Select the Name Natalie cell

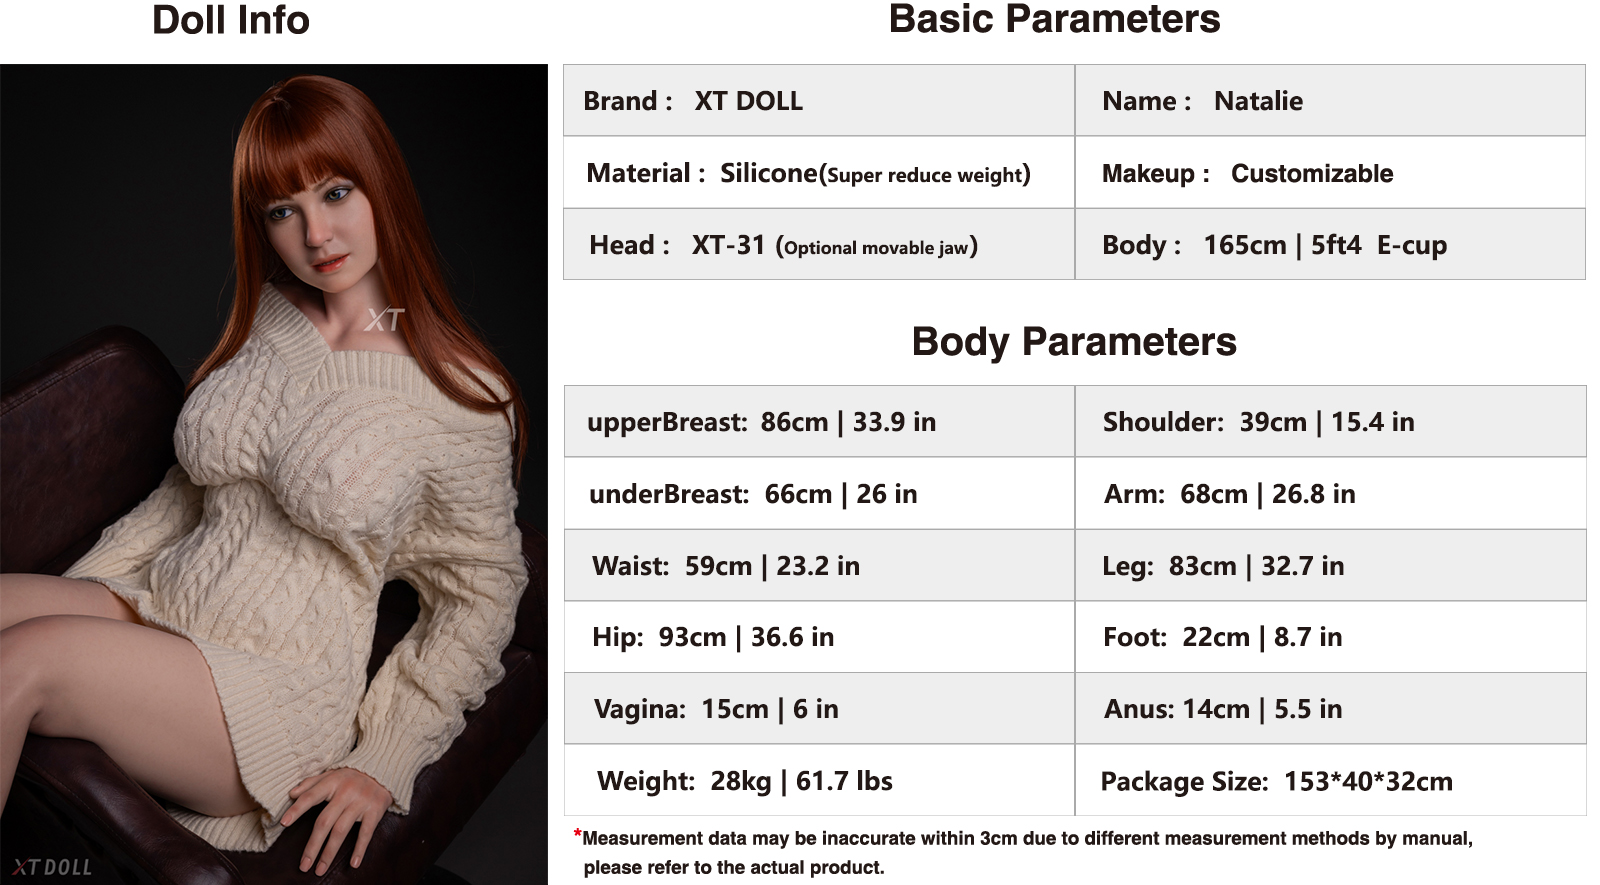click(1330, 101)
